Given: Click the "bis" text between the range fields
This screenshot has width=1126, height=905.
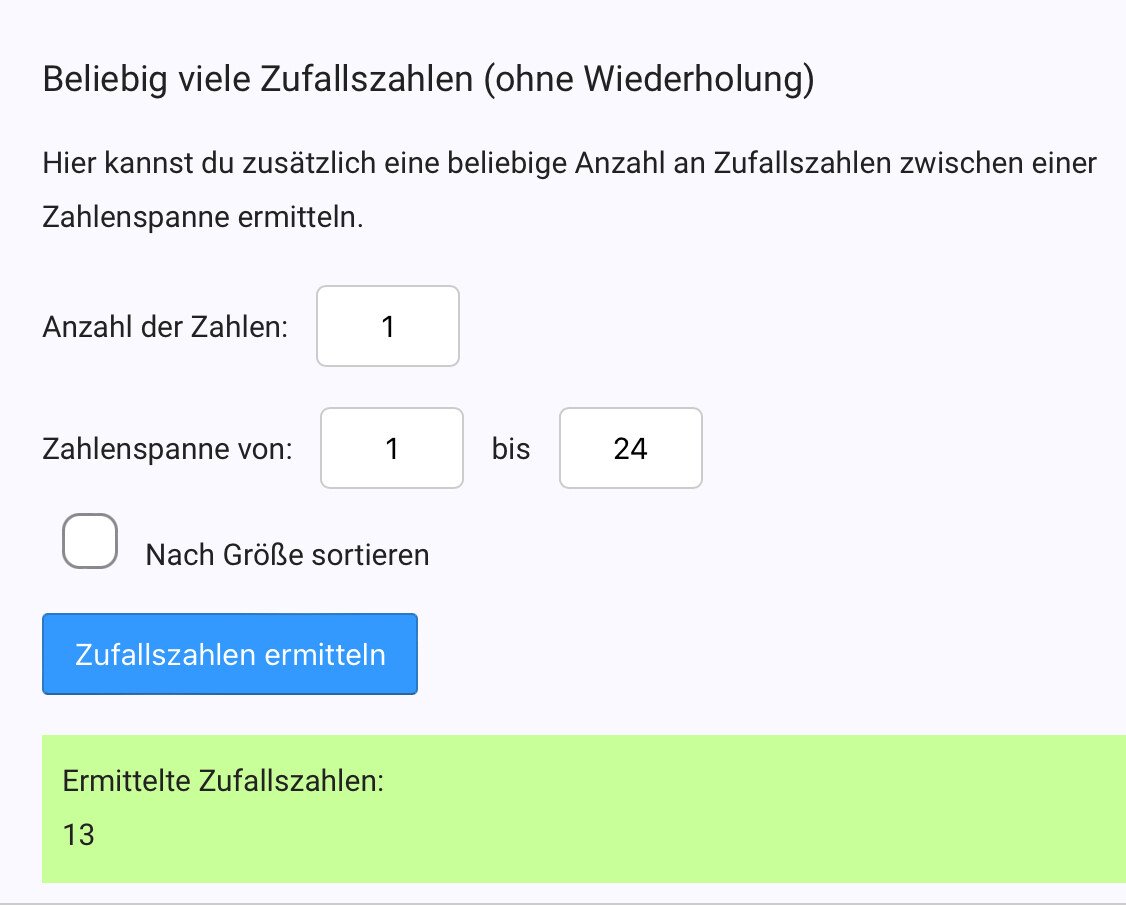Looking at the screenshot, I should click(511, 449).
